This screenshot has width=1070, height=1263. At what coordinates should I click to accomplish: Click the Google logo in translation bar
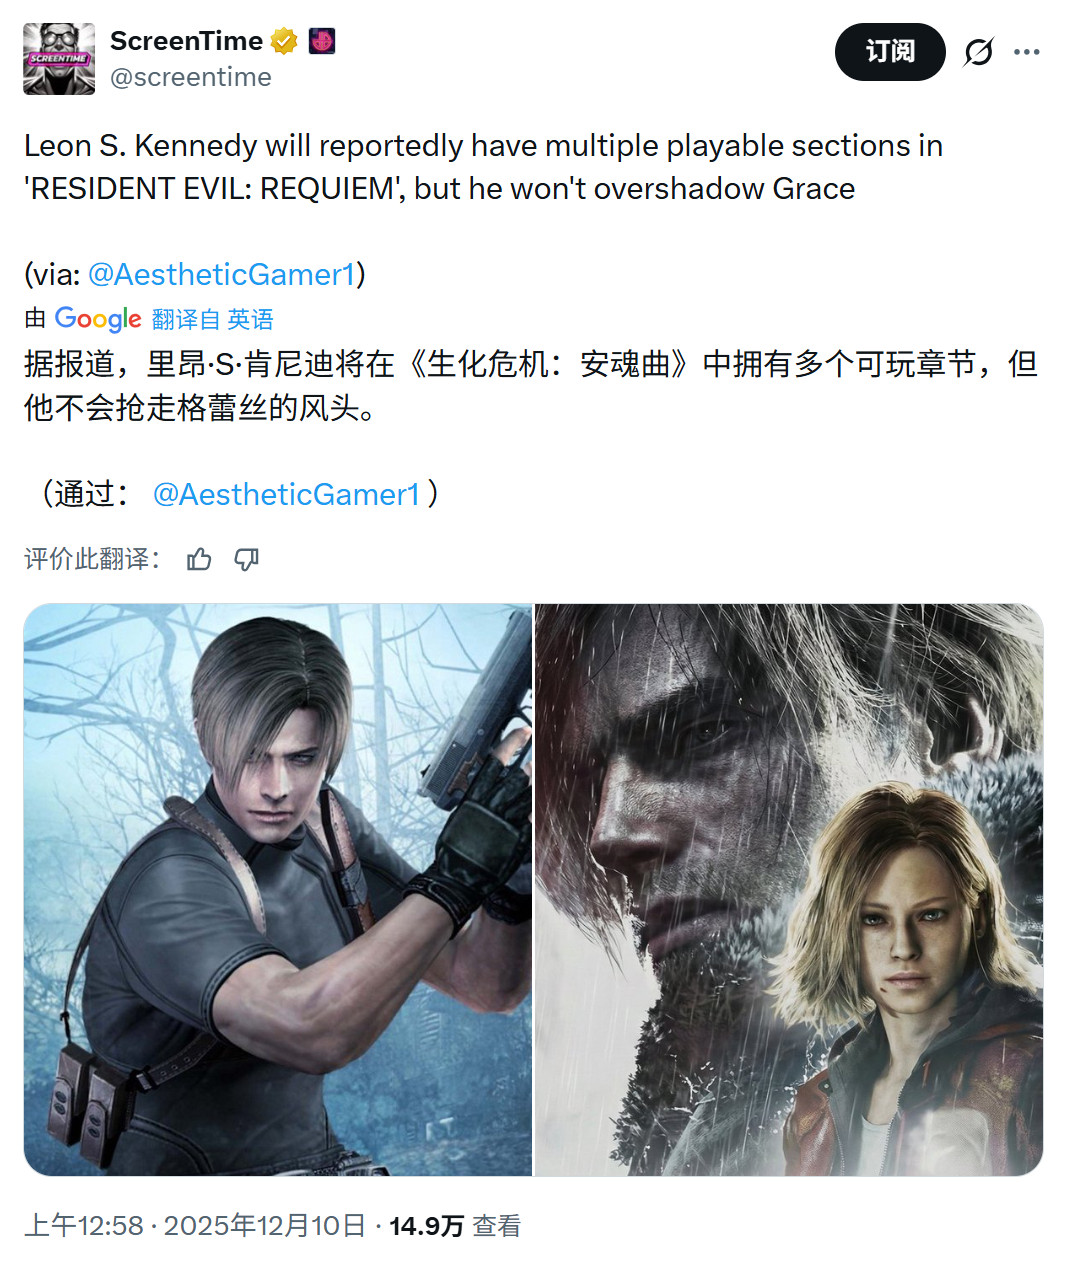point(98,319)
